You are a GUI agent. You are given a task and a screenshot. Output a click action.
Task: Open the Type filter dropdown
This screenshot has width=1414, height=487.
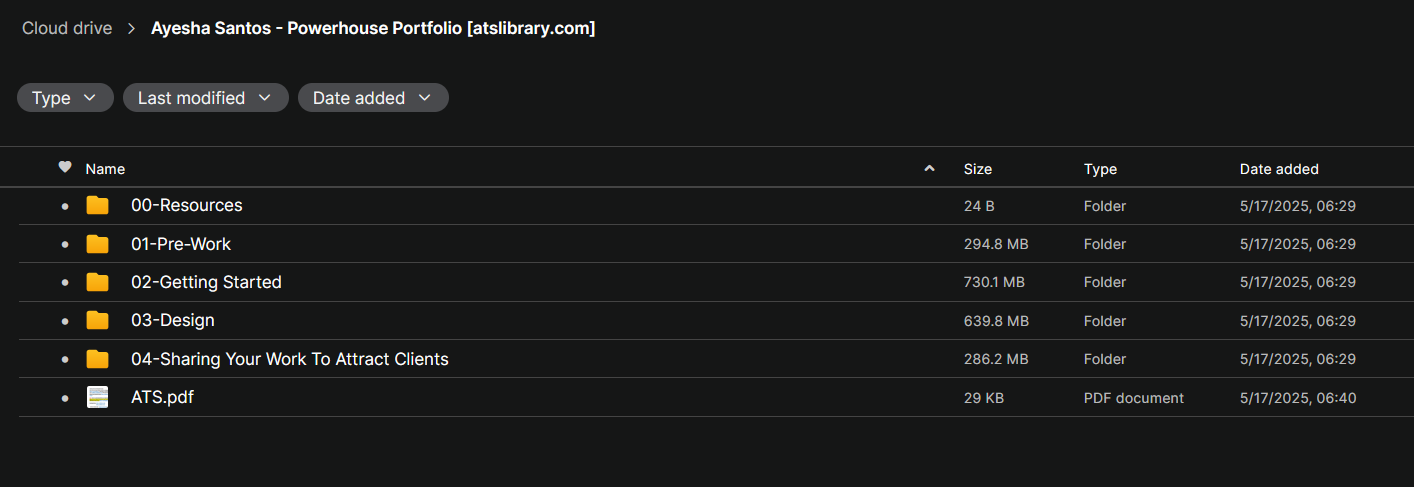(x=64, y=98)
